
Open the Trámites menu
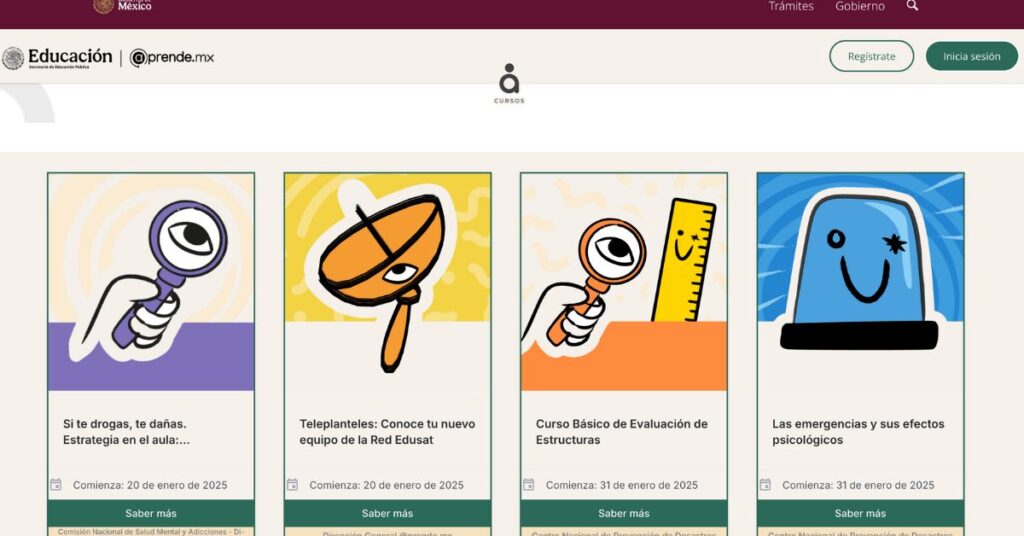tap(791, 7)
